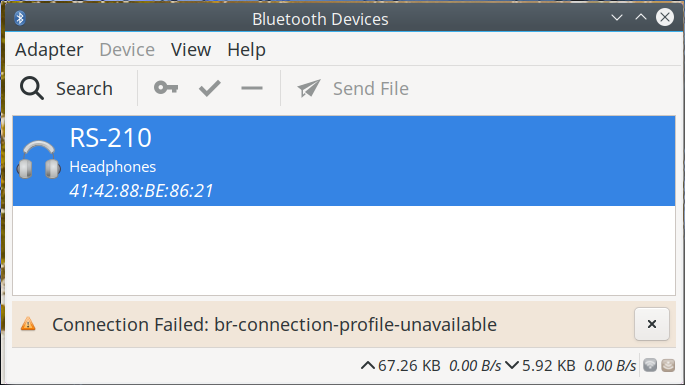Click the RS-210 headphones device icon
Screen dimensions: 685x385
click(x=38, y=160)
